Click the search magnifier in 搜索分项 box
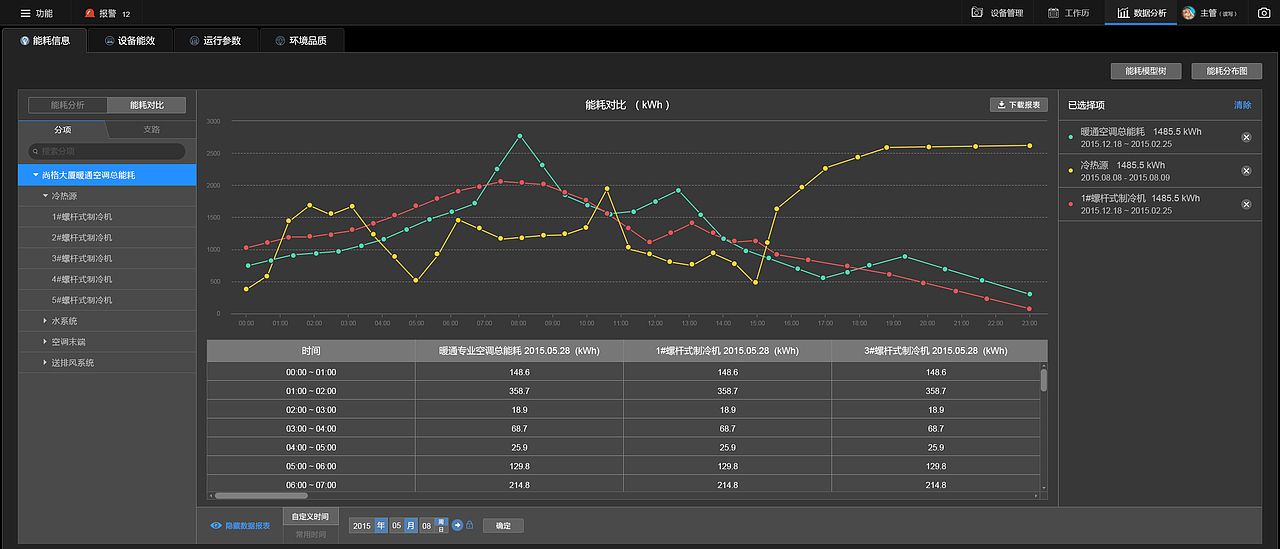This screenshot has height=549, width=1280. [35, 151]
